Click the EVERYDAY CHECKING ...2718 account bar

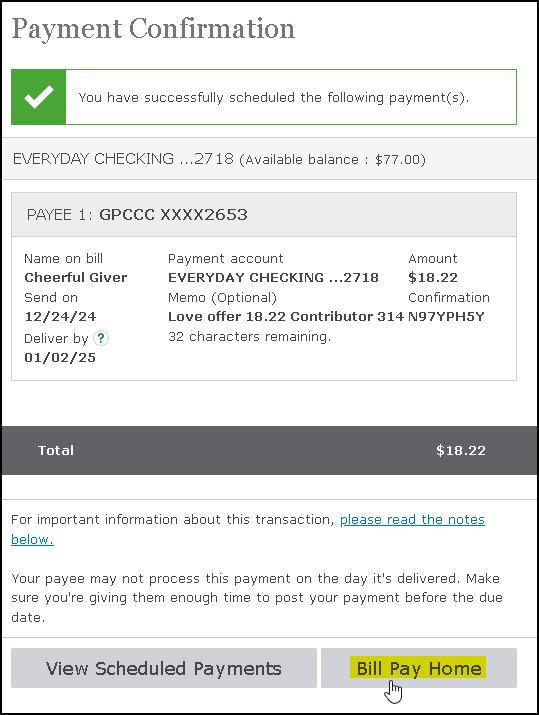click(x=270, y=159)
